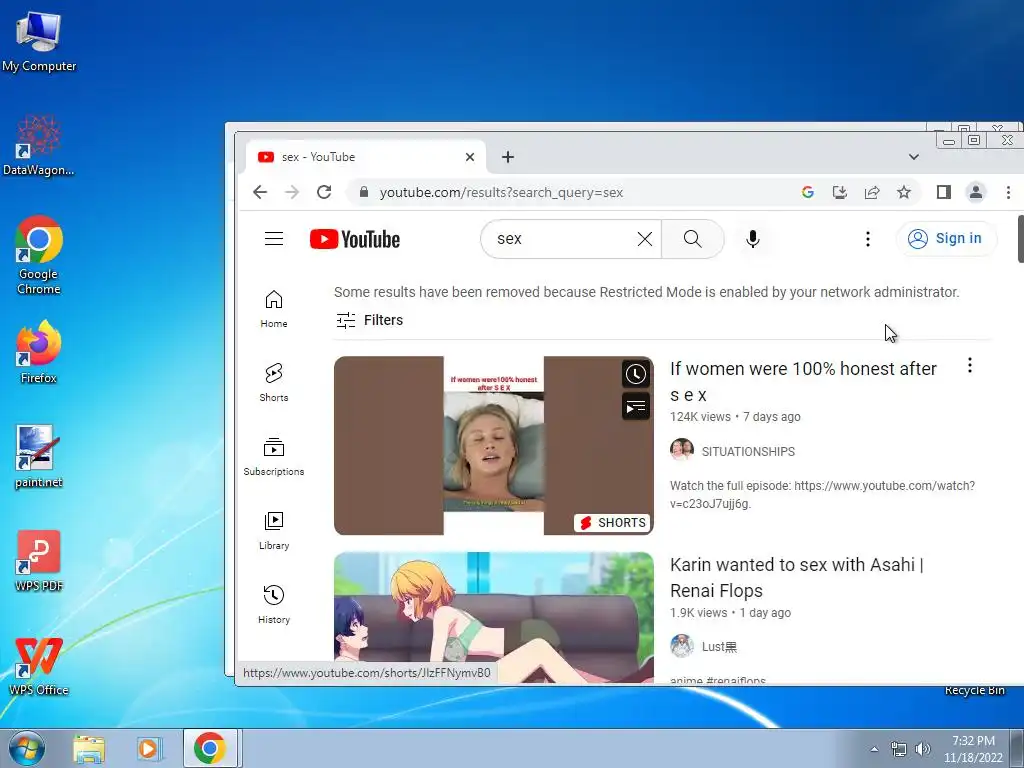This screenshot has width=1024, height=768.
Task: Click the install app icon in address bar
Action: click(840, 192)
